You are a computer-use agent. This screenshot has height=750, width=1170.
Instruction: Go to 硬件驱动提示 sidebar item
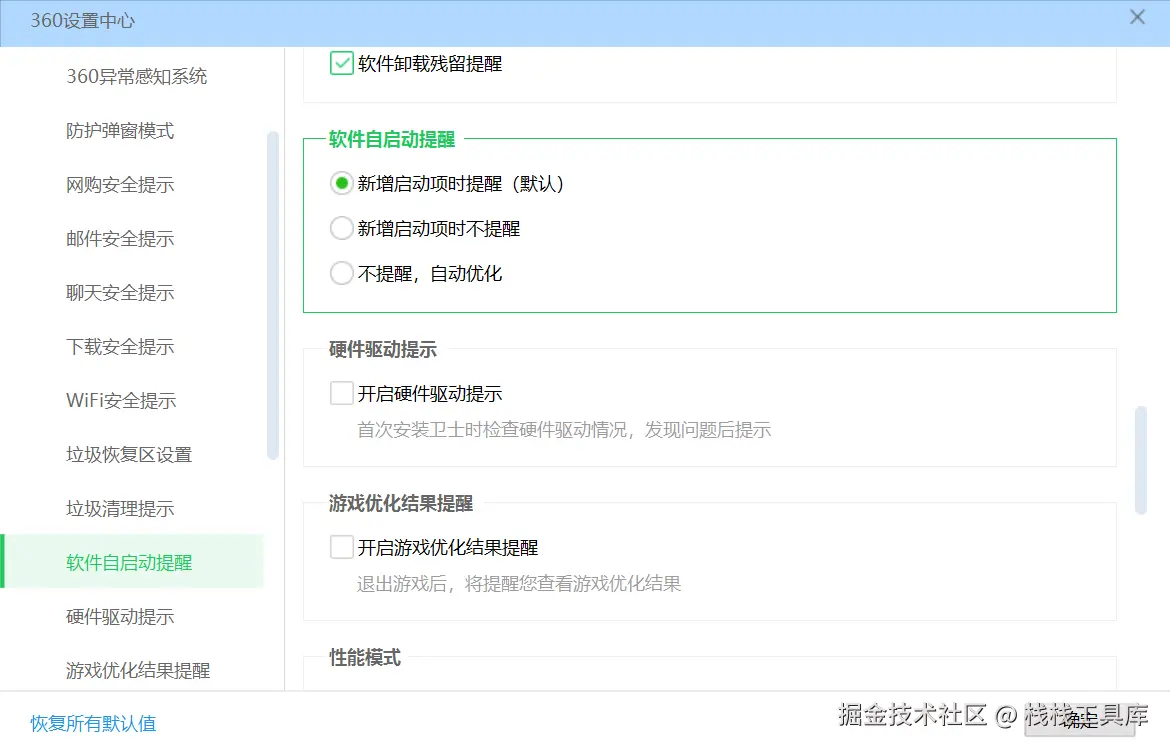pyautogui.click(x=120, y=616)
